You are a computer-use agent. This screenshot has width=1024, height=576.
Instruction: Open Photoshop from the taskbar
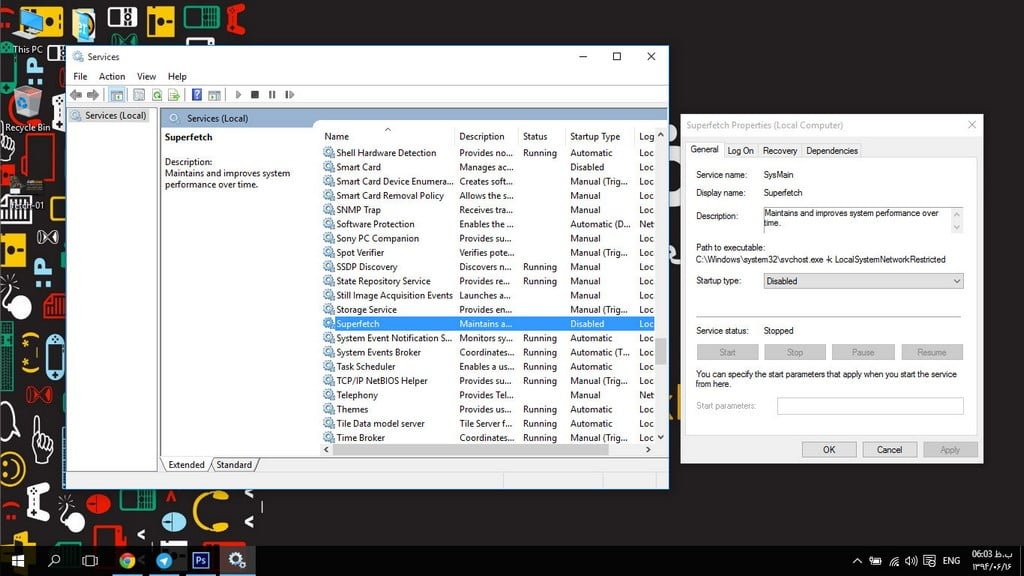200,561
